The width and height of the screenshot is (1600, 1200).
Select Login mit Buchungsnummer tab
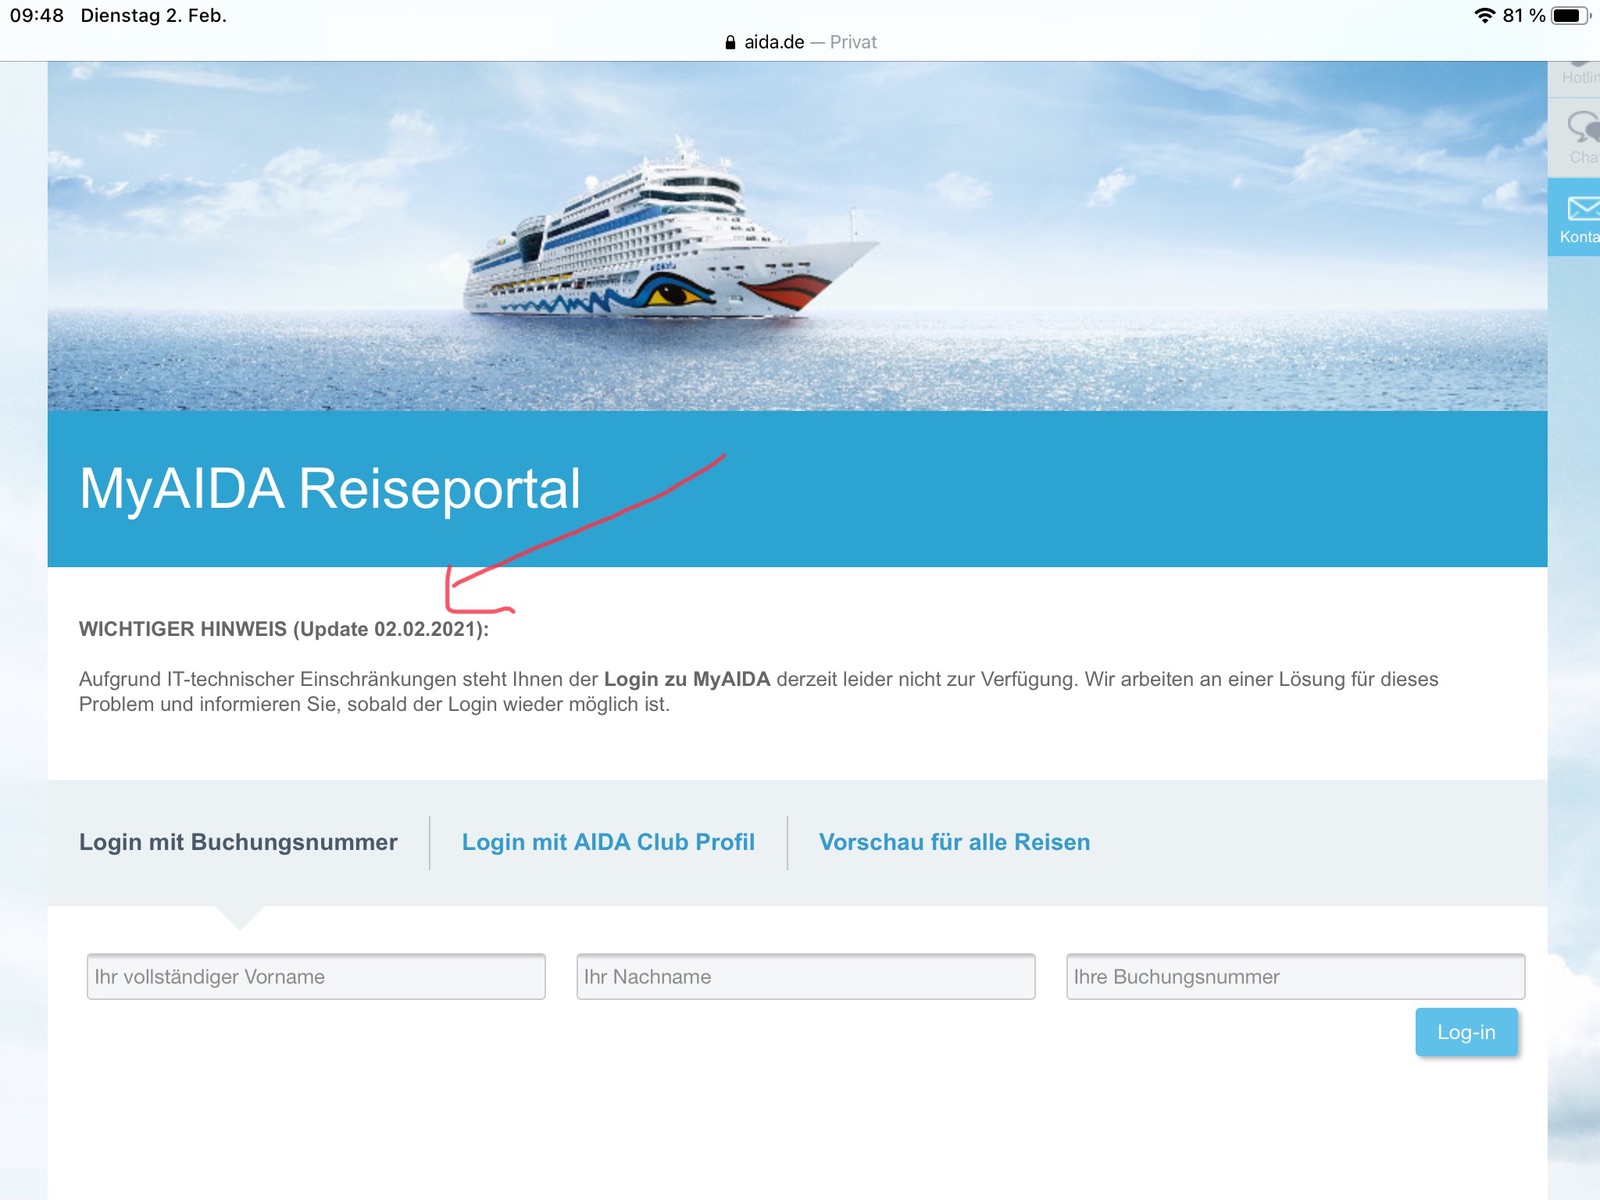click(238, 842)
